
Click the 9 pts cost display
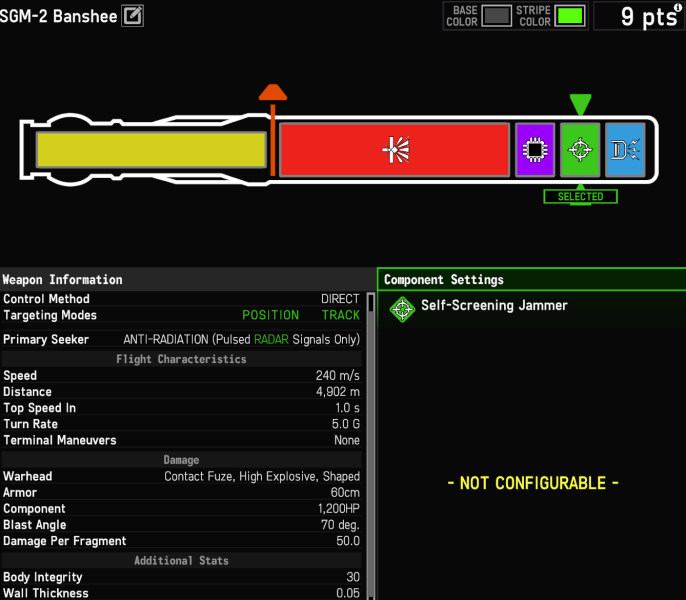pos(649,17)
